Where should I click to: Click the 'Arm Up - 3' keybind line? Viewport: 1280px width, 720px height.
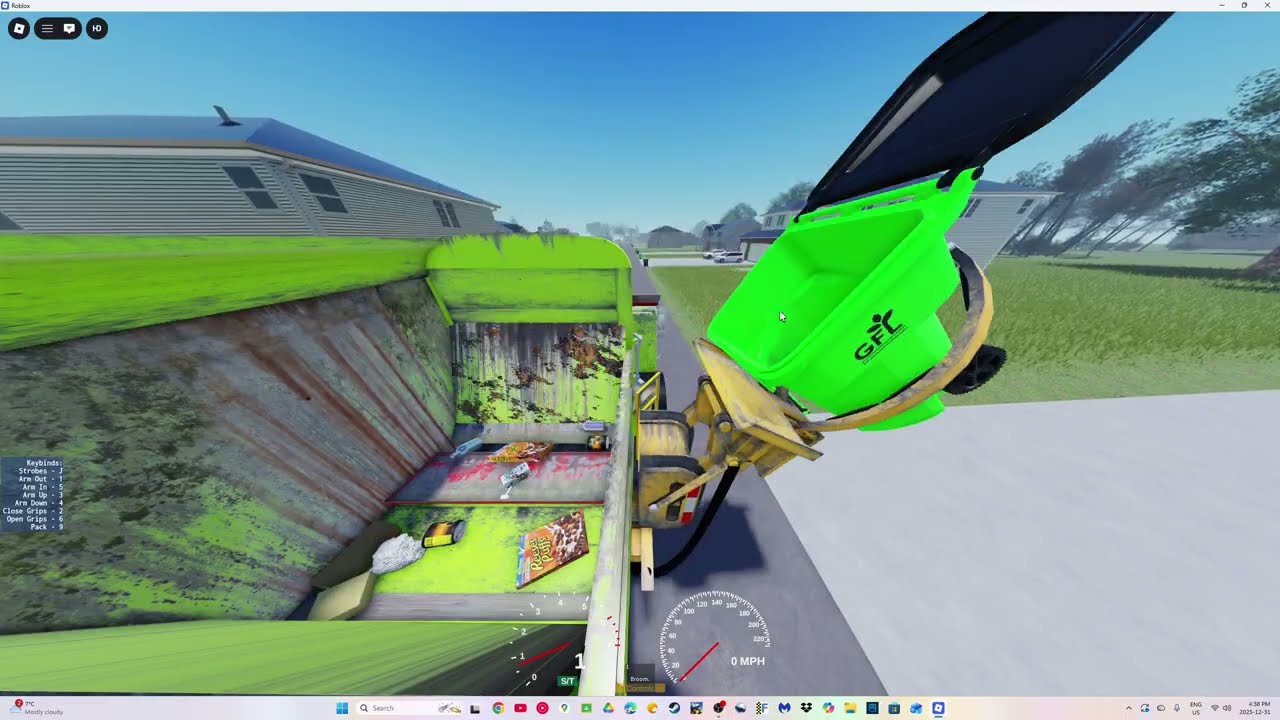coord(42,495)
